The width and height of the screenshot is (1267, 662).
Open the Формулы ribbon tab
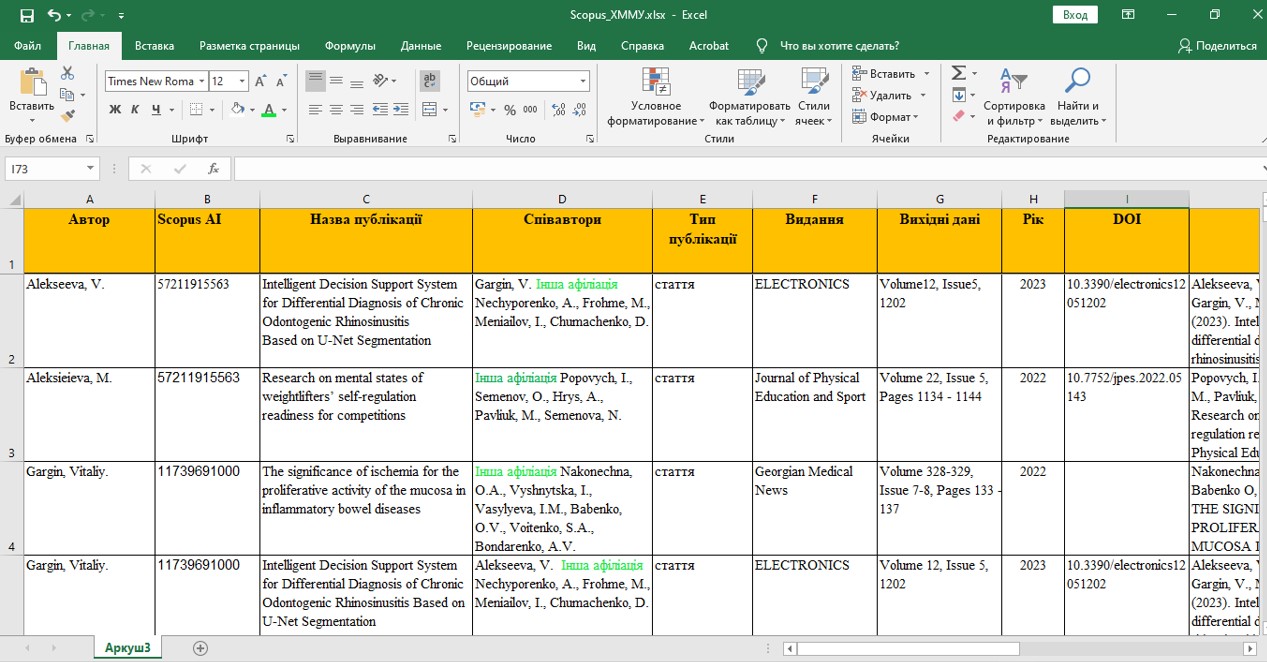point(350,46)
